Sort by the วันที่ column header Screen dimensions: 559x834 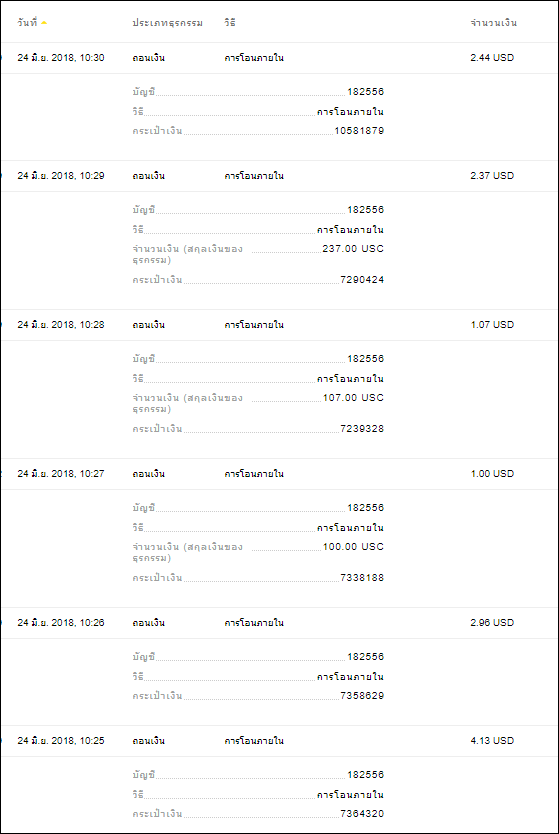(x=27, y=23)
